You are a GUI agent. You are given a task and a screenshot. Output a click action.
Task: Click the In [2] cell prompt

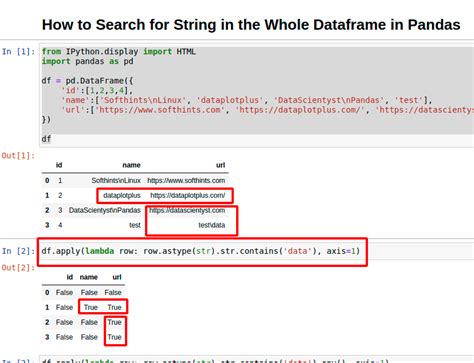(19, 251)
